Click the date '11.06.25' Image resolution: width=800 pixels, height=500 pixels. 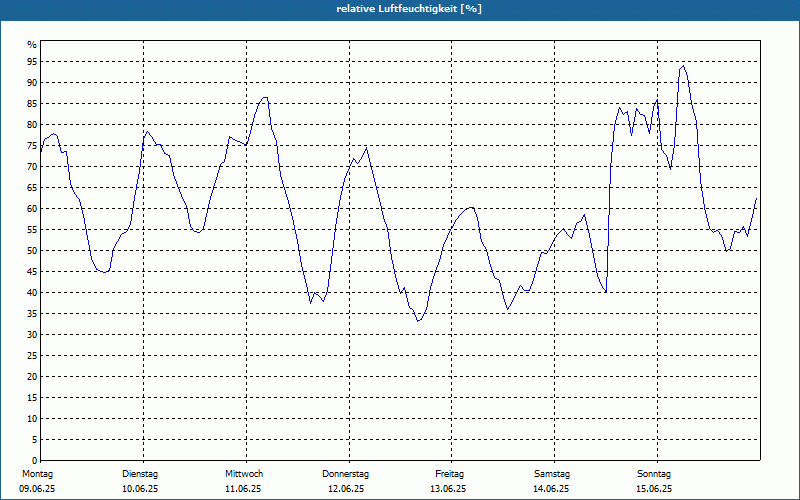[243, 489]
